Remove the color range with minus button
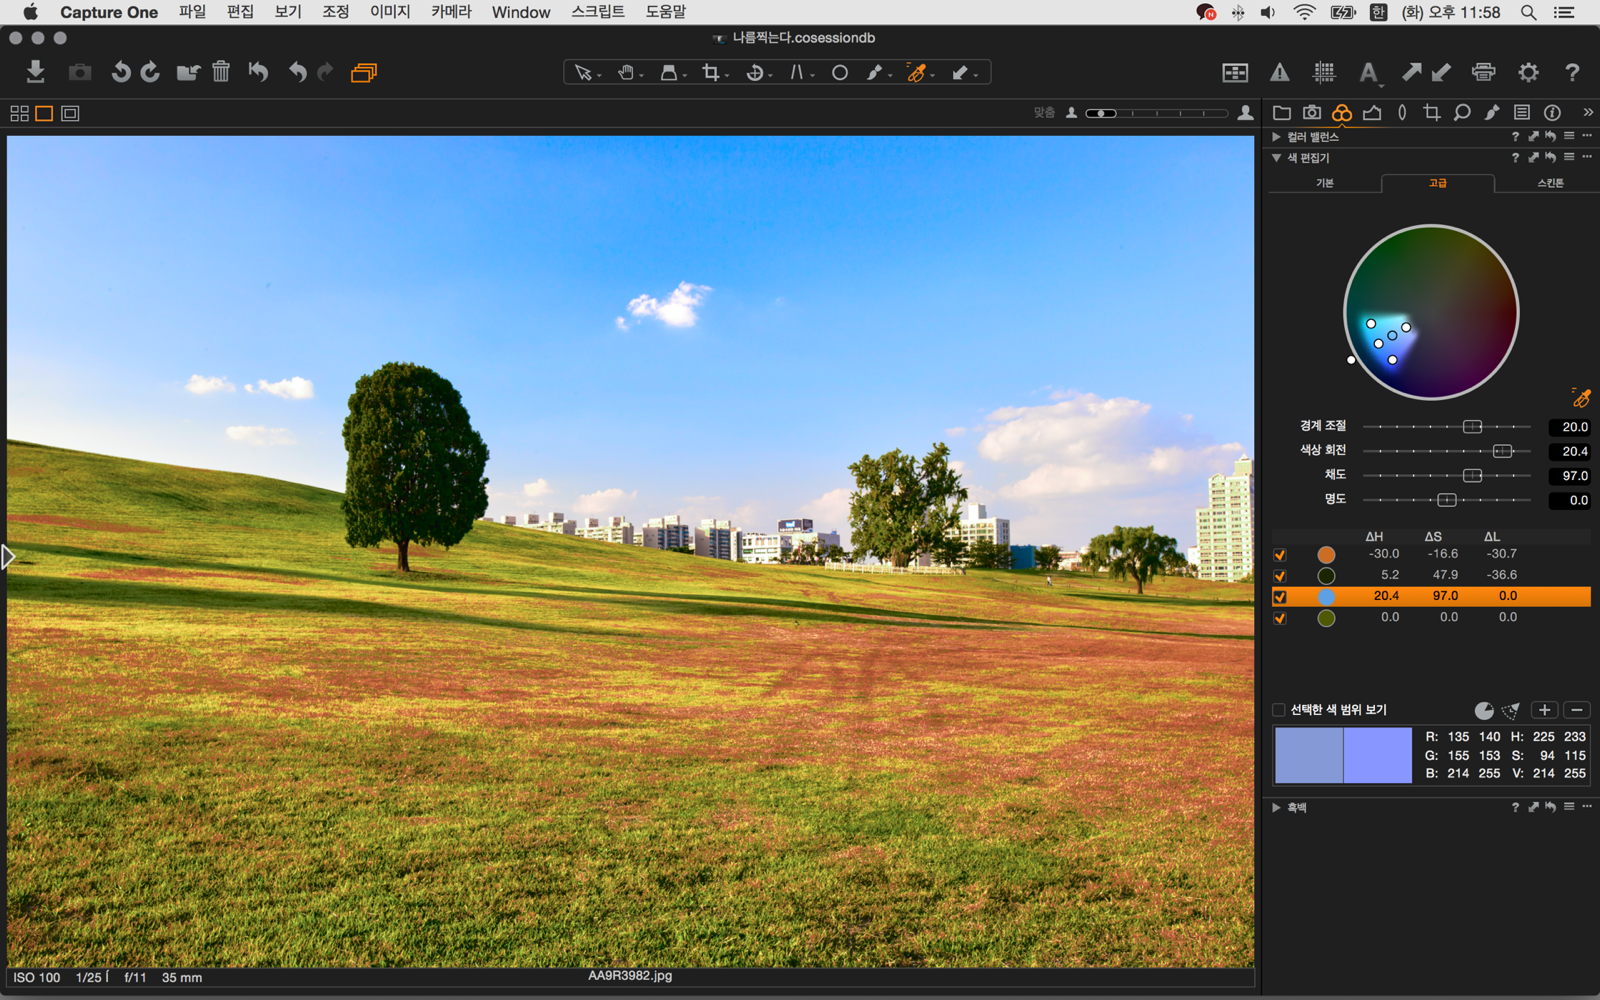Viewport: 1600px width, 1000px height. (x=1577, y=710)
